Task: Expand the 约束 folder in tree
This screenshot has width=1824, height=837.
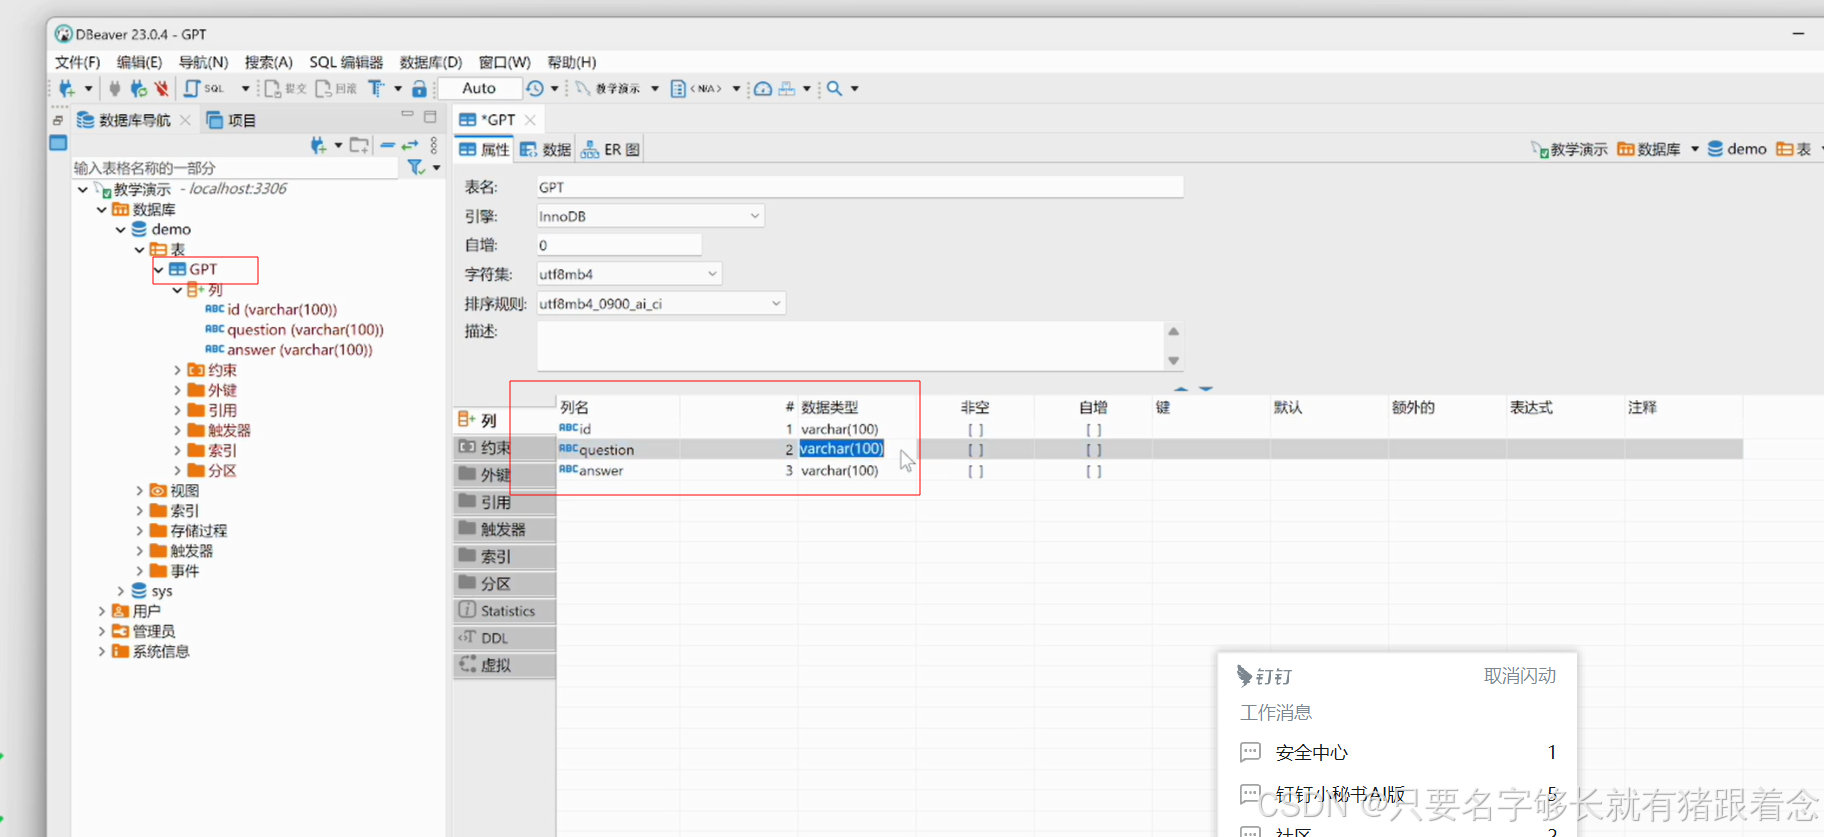Action: 178,370
